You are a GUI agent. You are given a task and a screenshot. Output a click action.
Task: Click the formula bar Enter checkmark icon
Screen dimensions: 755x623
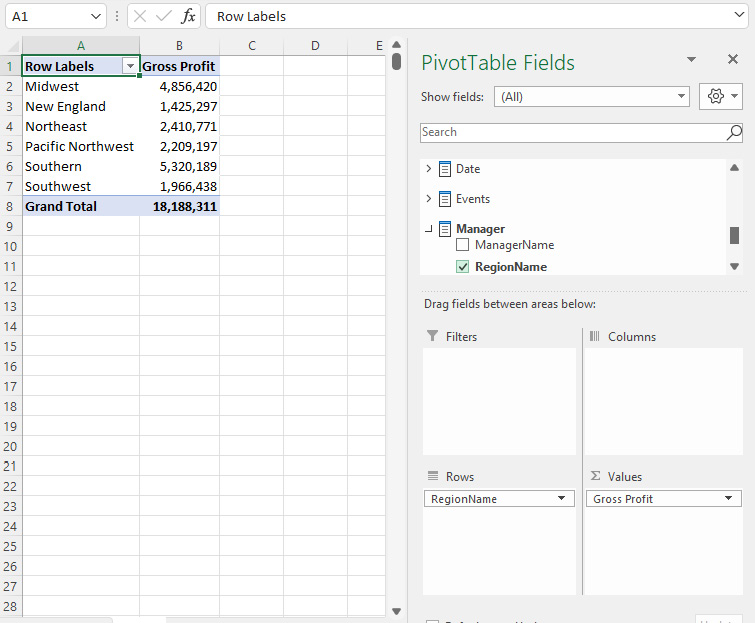164,17
